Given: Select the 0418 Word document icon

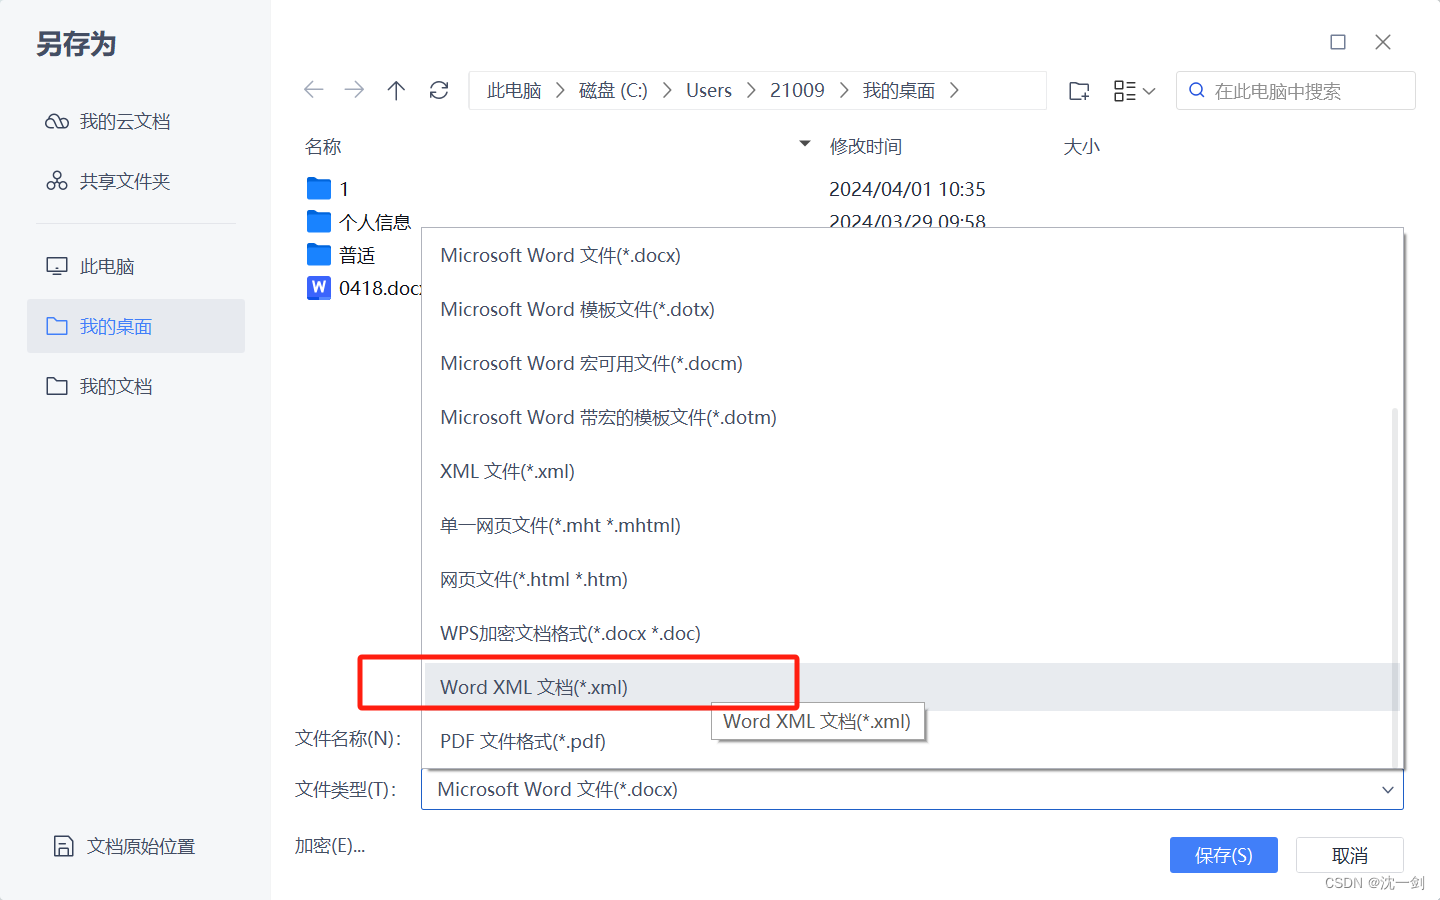Looking at the screenshot, I should tap(319, 288).
